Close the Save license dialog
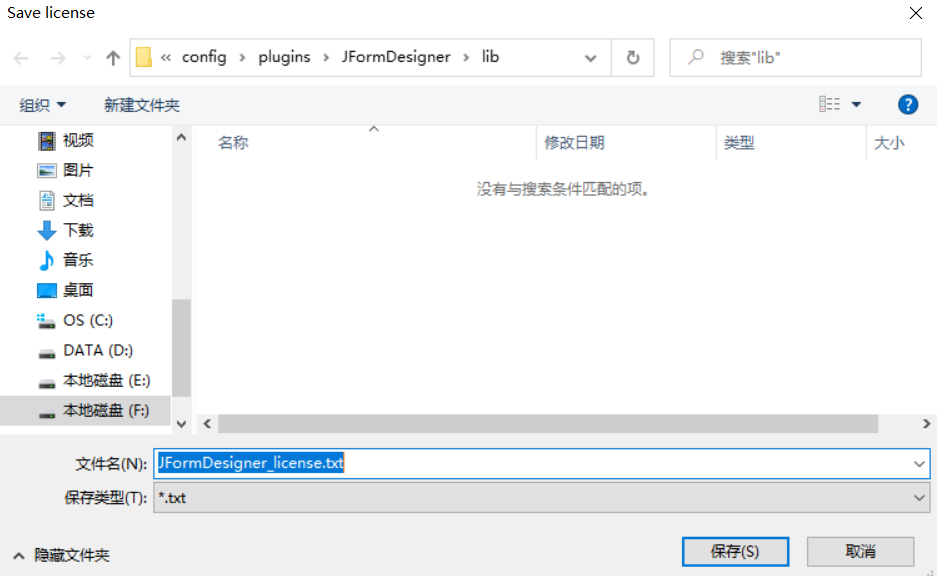 pyautogui.click(x=915, y=13)
